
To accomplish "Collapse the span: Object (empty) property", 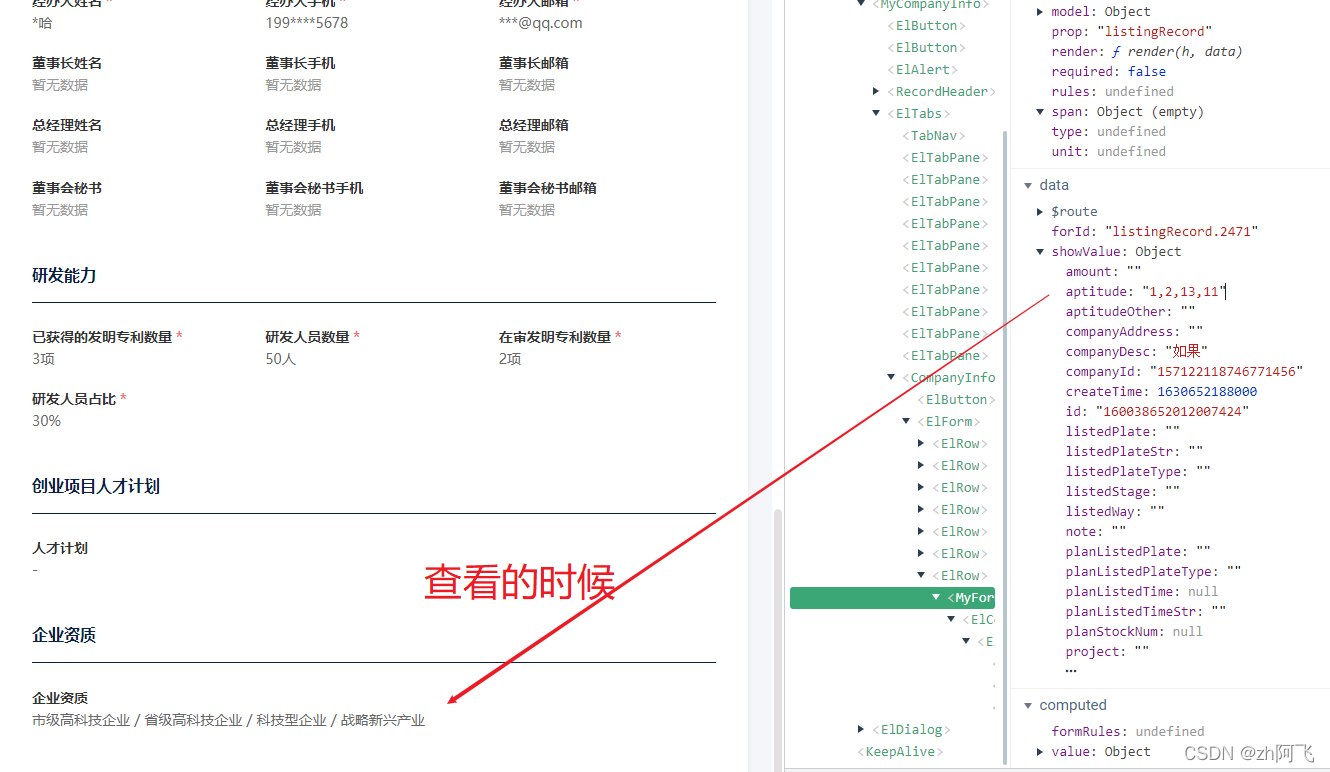I will (1041, 111).
